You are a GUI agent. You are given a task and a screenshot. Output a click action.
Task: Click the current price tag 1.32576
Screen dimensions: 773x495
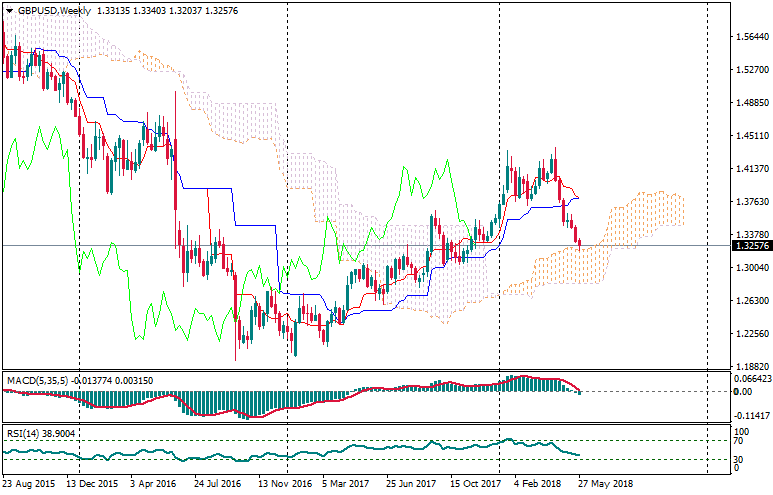pos(750,245)
